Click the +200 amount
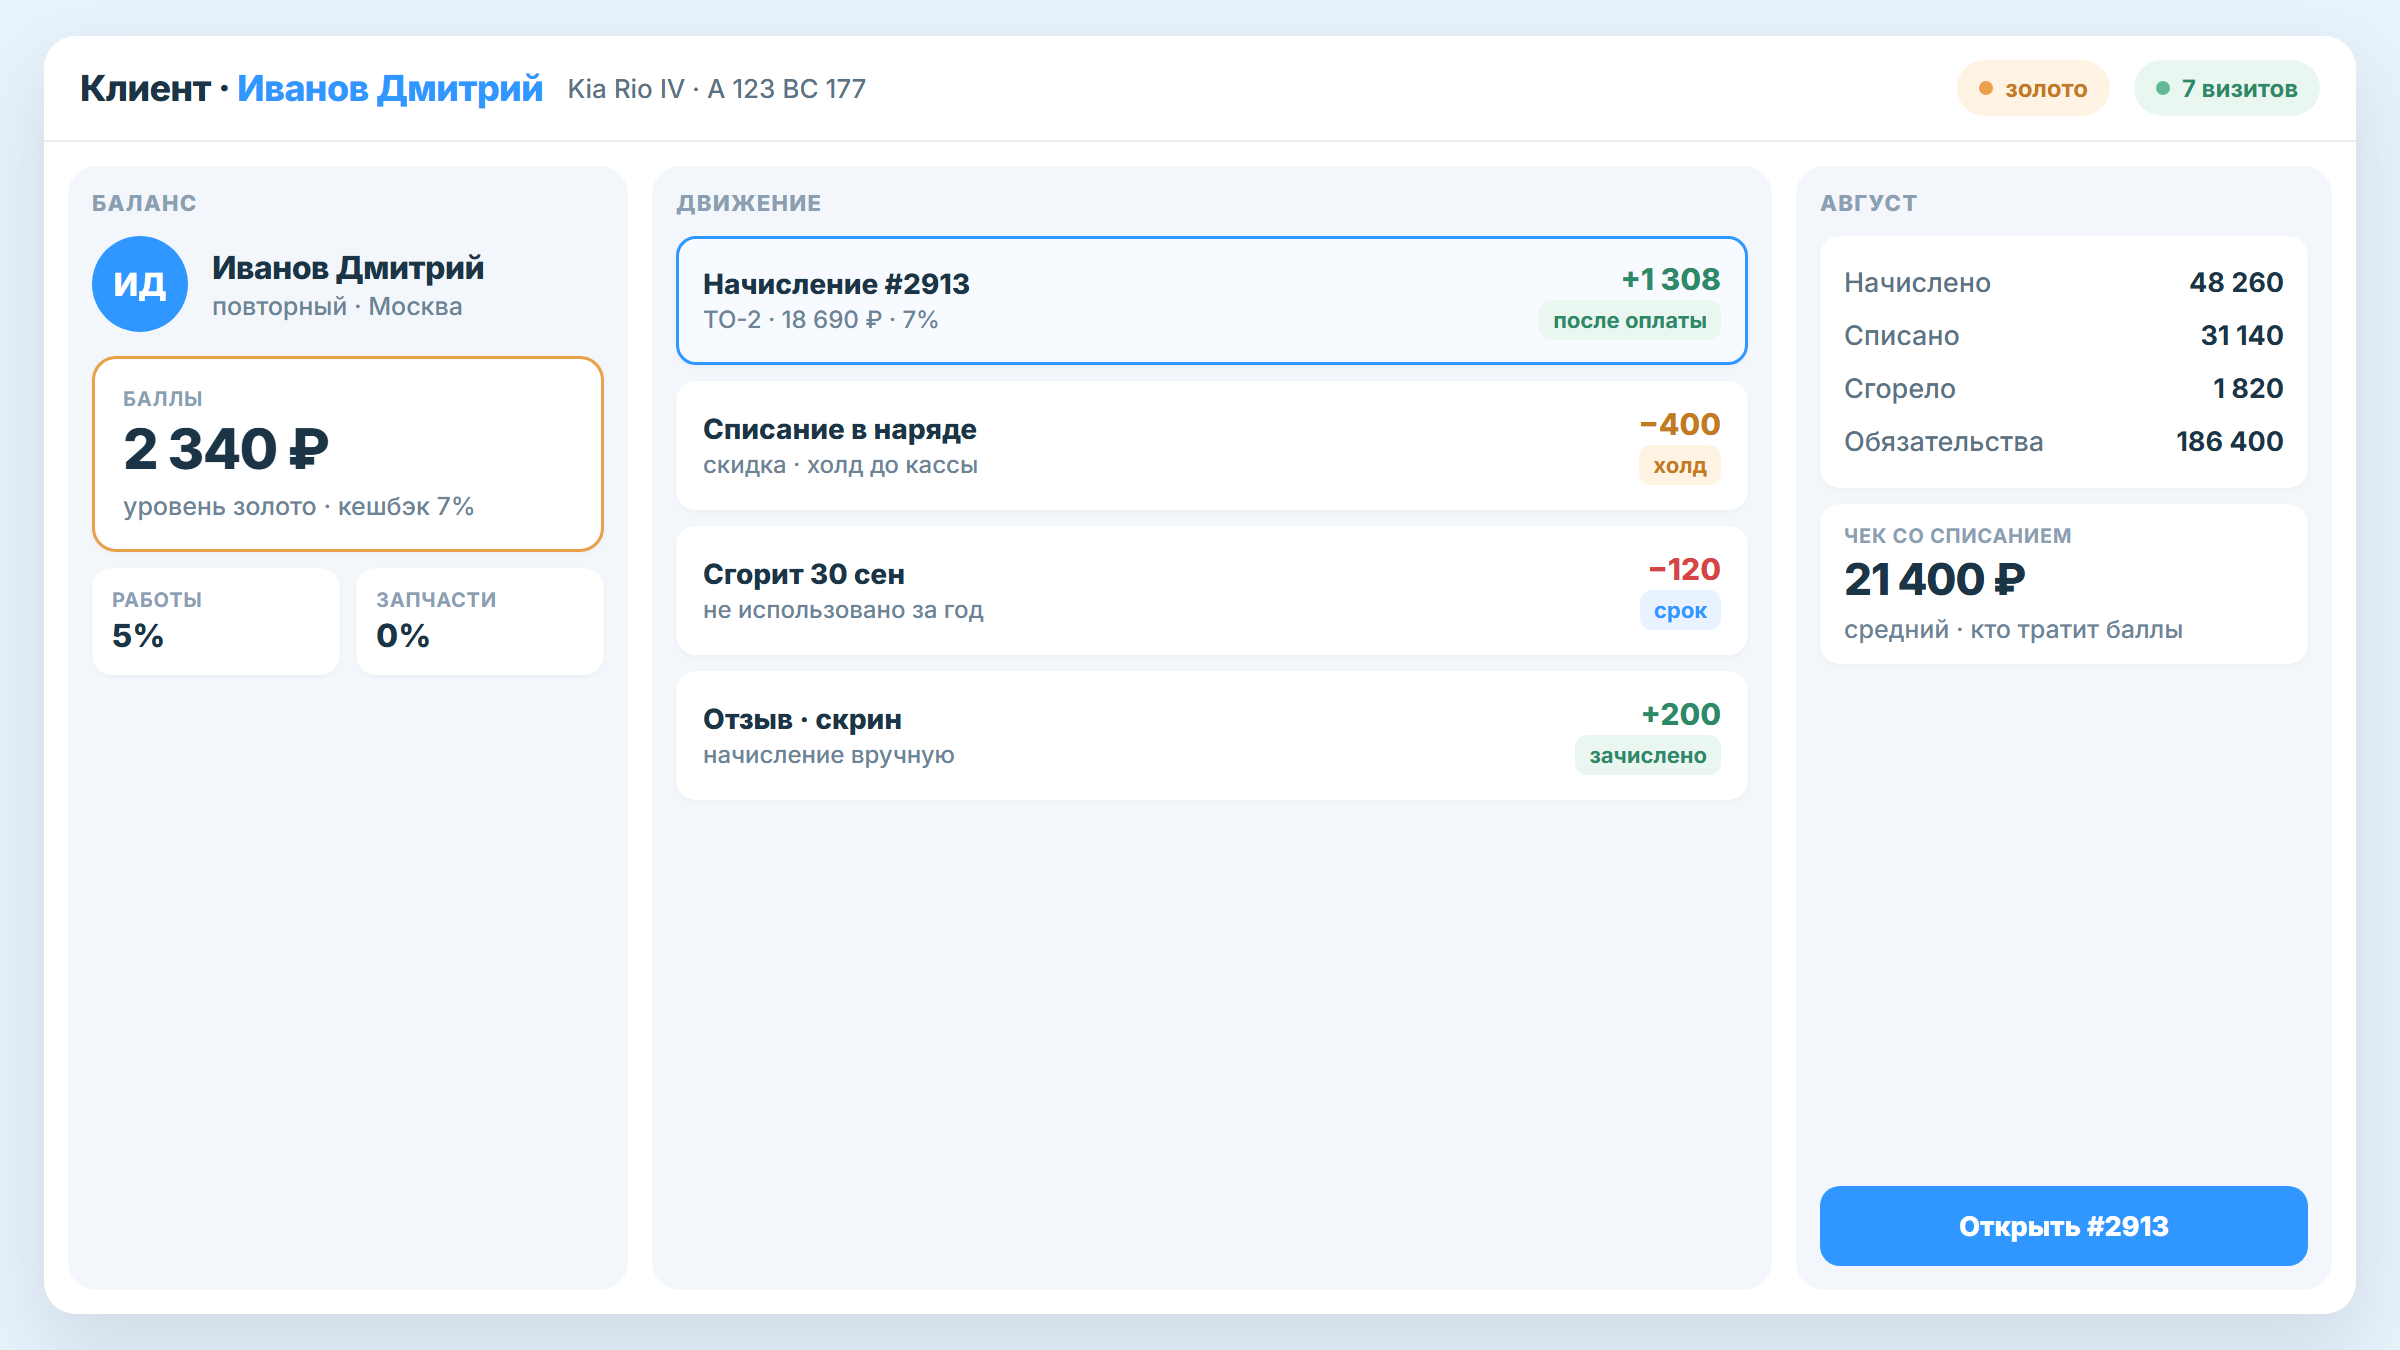The height and width of the screenshot is (1350, 2400). pos(1680,714)
